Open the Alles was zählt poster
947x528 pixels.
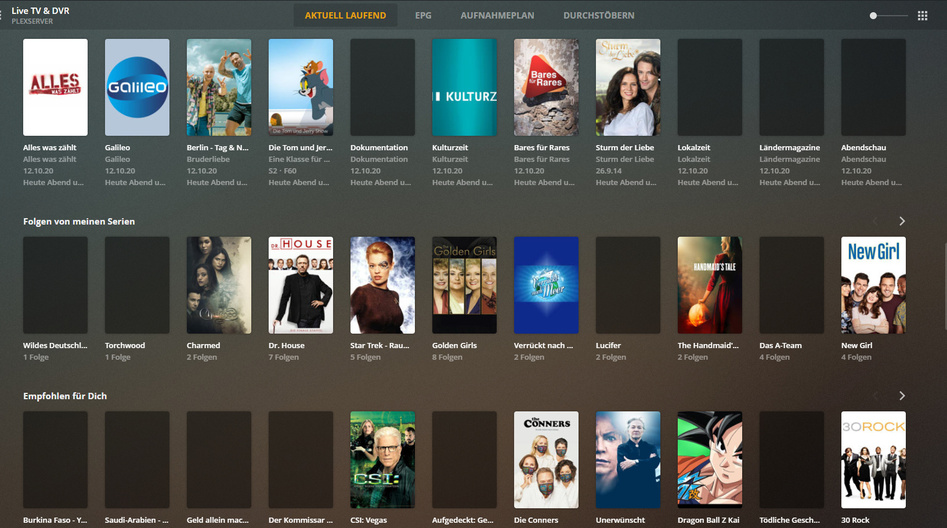pyautogui.click(x=55, y=88)
